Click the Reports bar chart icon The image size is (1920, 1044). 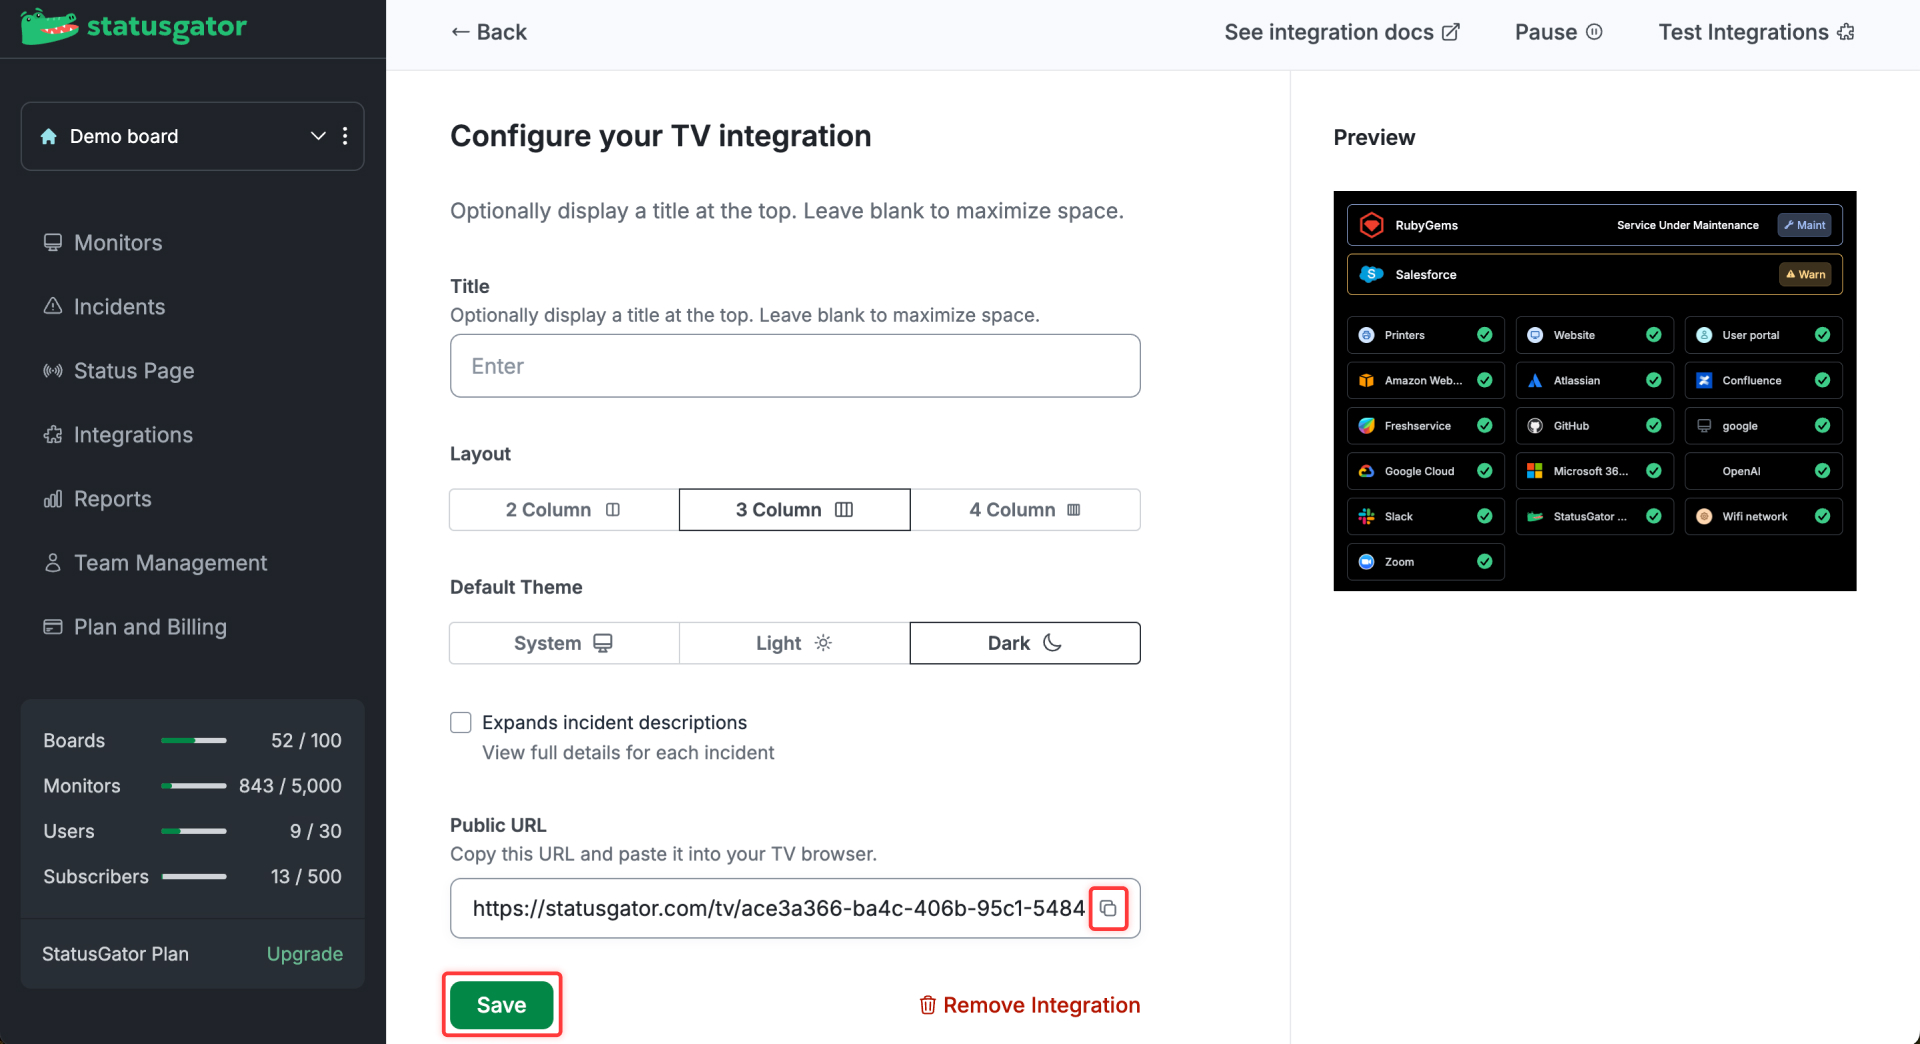[53, 499]
